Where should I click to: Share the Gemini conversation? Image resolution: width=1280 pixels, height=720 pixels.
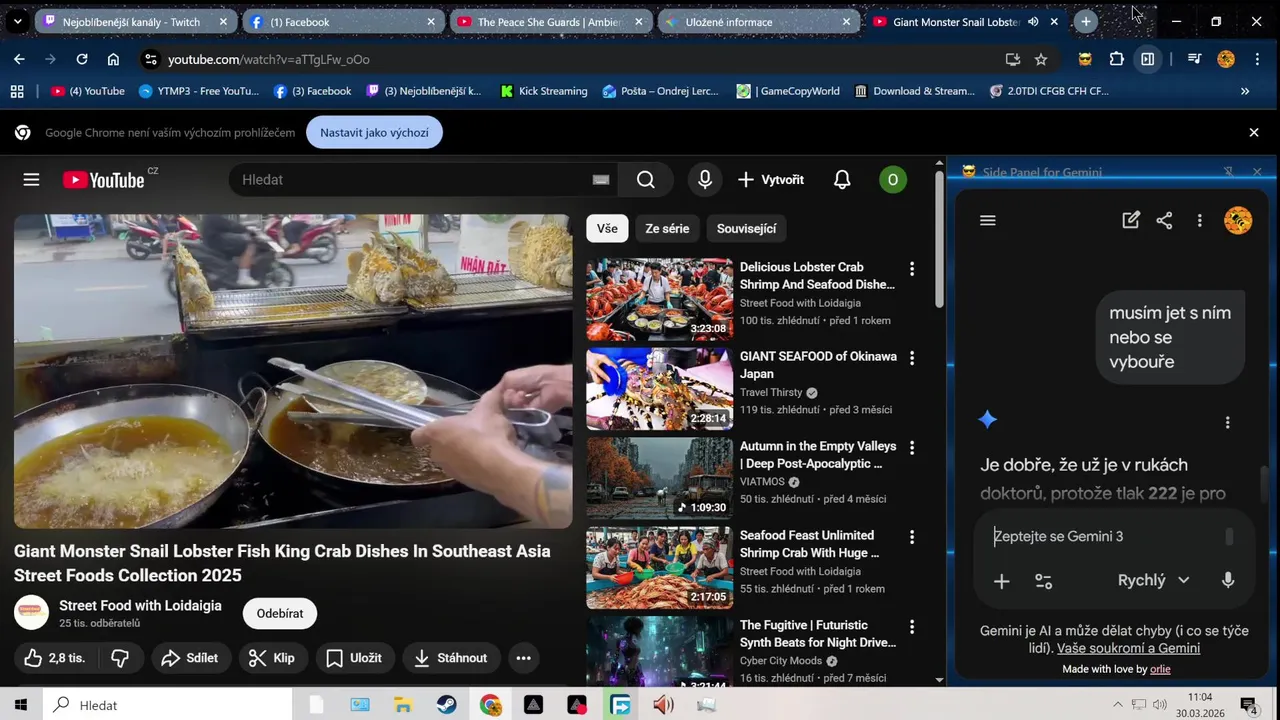pyautogui.click(x=1164, y=221)
